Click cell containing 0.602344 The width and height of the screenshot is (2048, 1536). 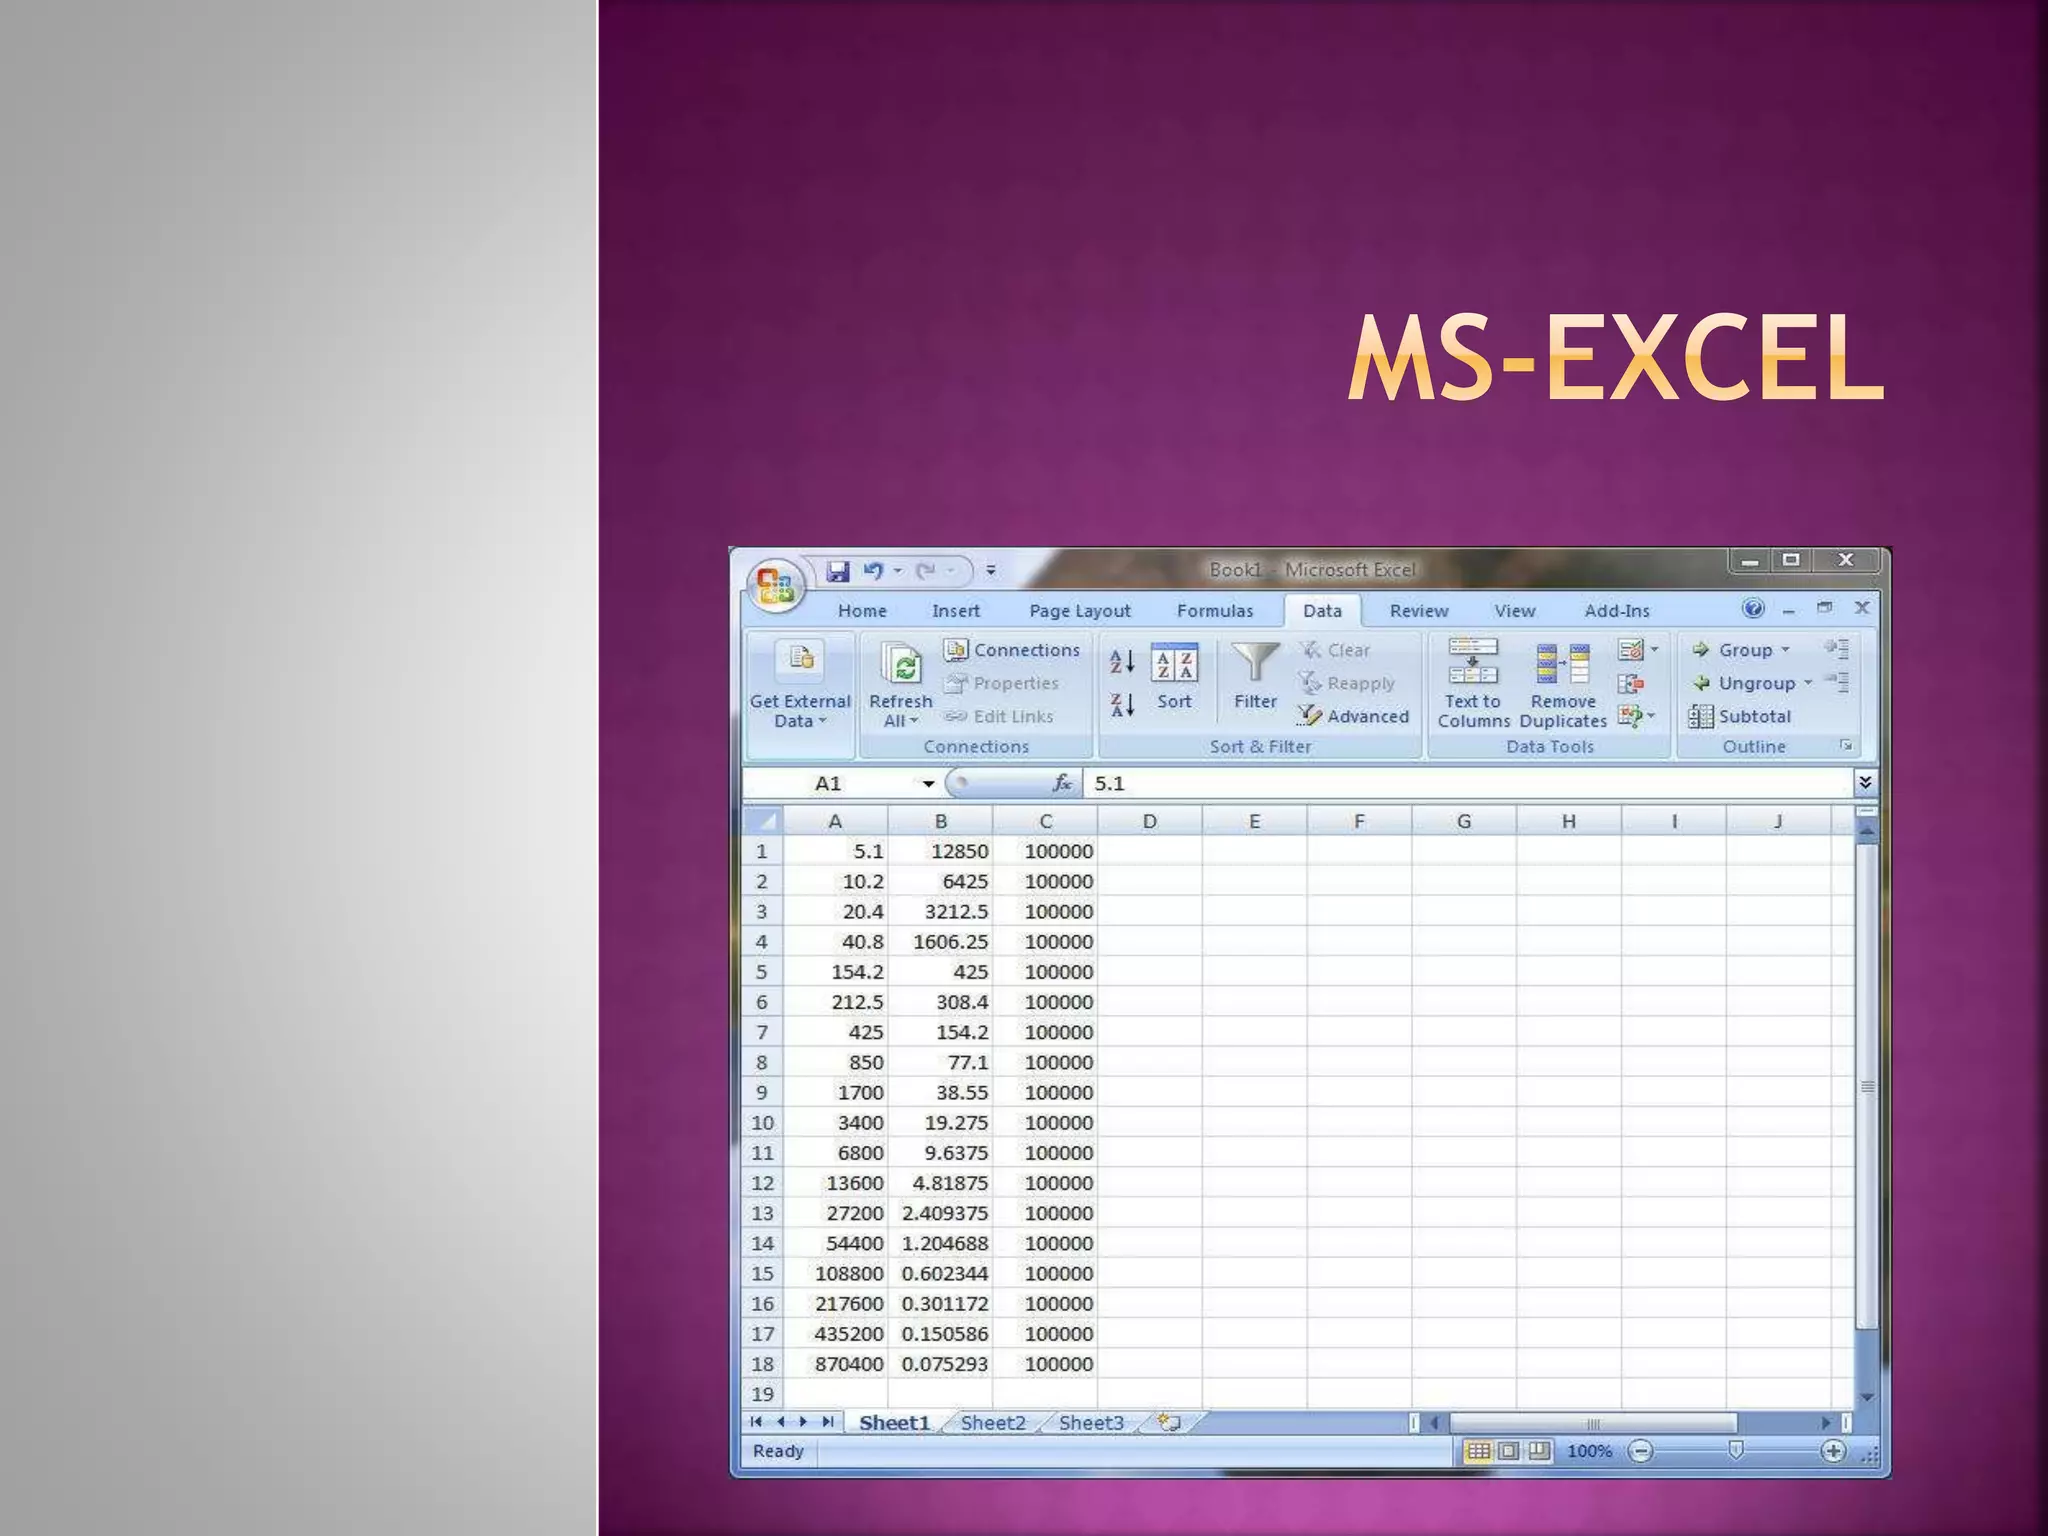(x=940, y=1274)
